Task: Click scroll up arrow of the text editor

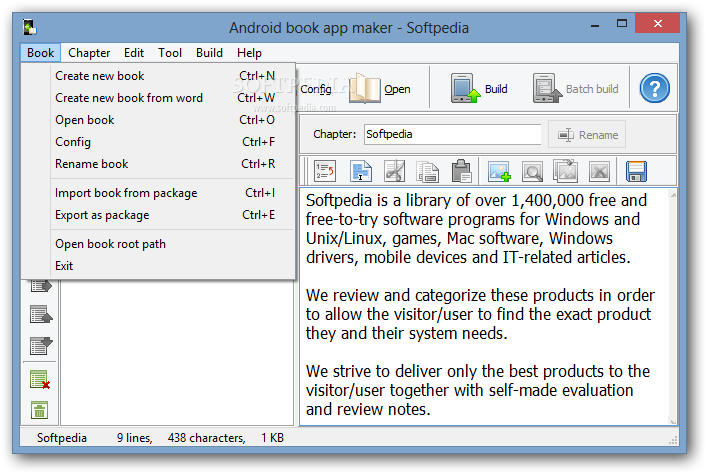Action: pyautogui.click(x=673, y=195)
